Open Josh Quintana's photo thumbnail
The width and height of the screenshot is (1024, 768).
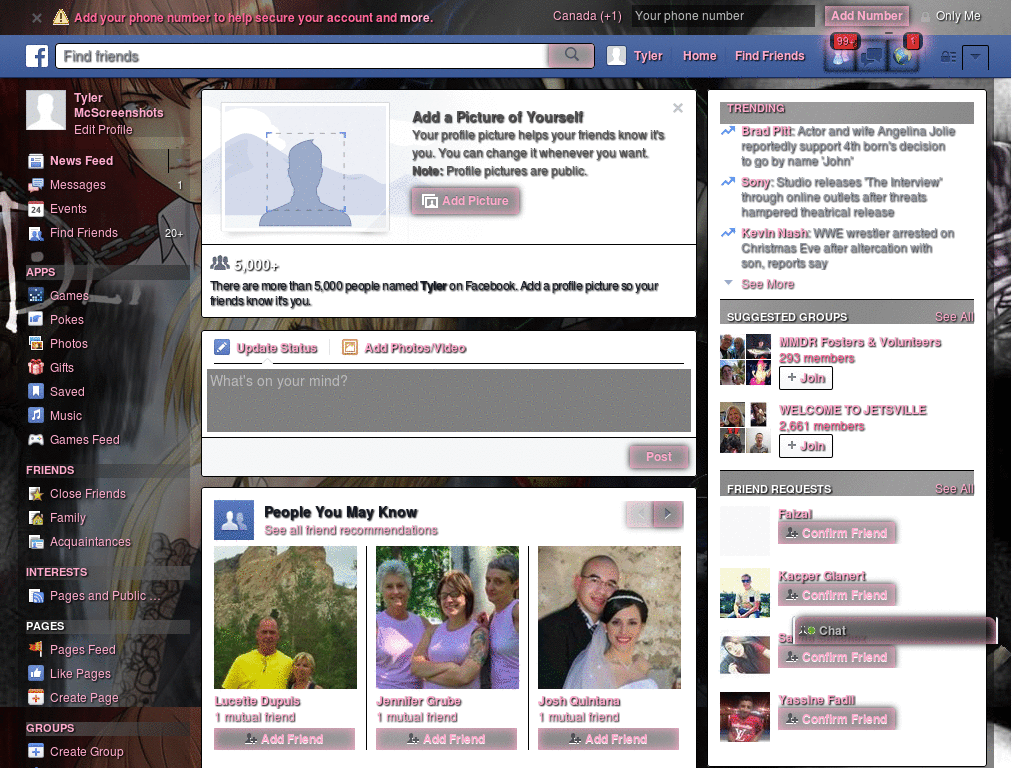609,618
